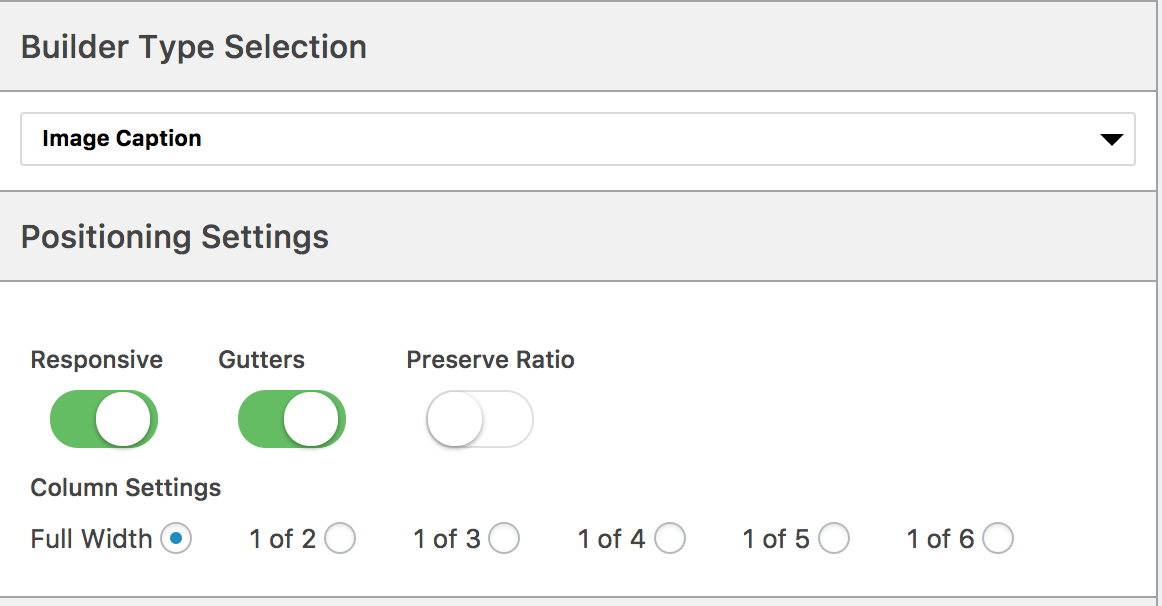Image resolution: width=1162 pixels, height=606 pixels.
Task: Select the 1 of 5 column radio button
Action: (x=834, y=539)
